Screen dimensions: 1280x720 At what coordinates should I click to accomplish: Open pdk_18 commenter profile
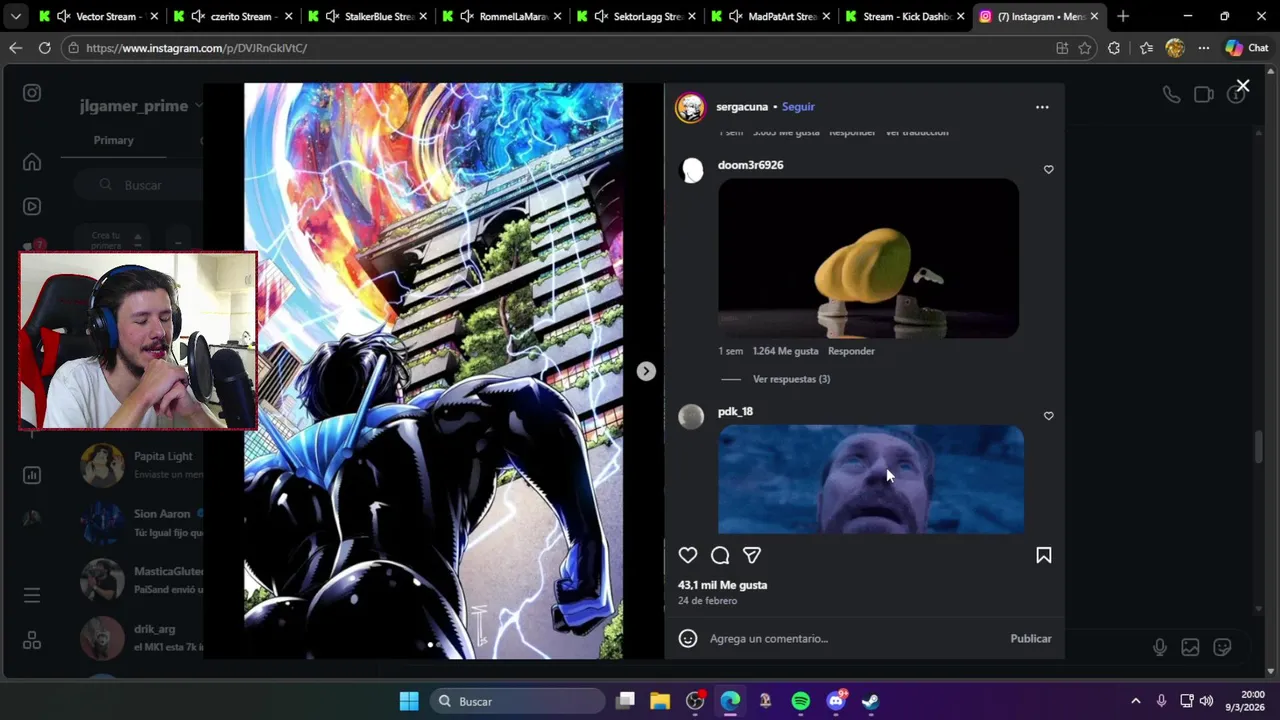(x=735, y=411)
